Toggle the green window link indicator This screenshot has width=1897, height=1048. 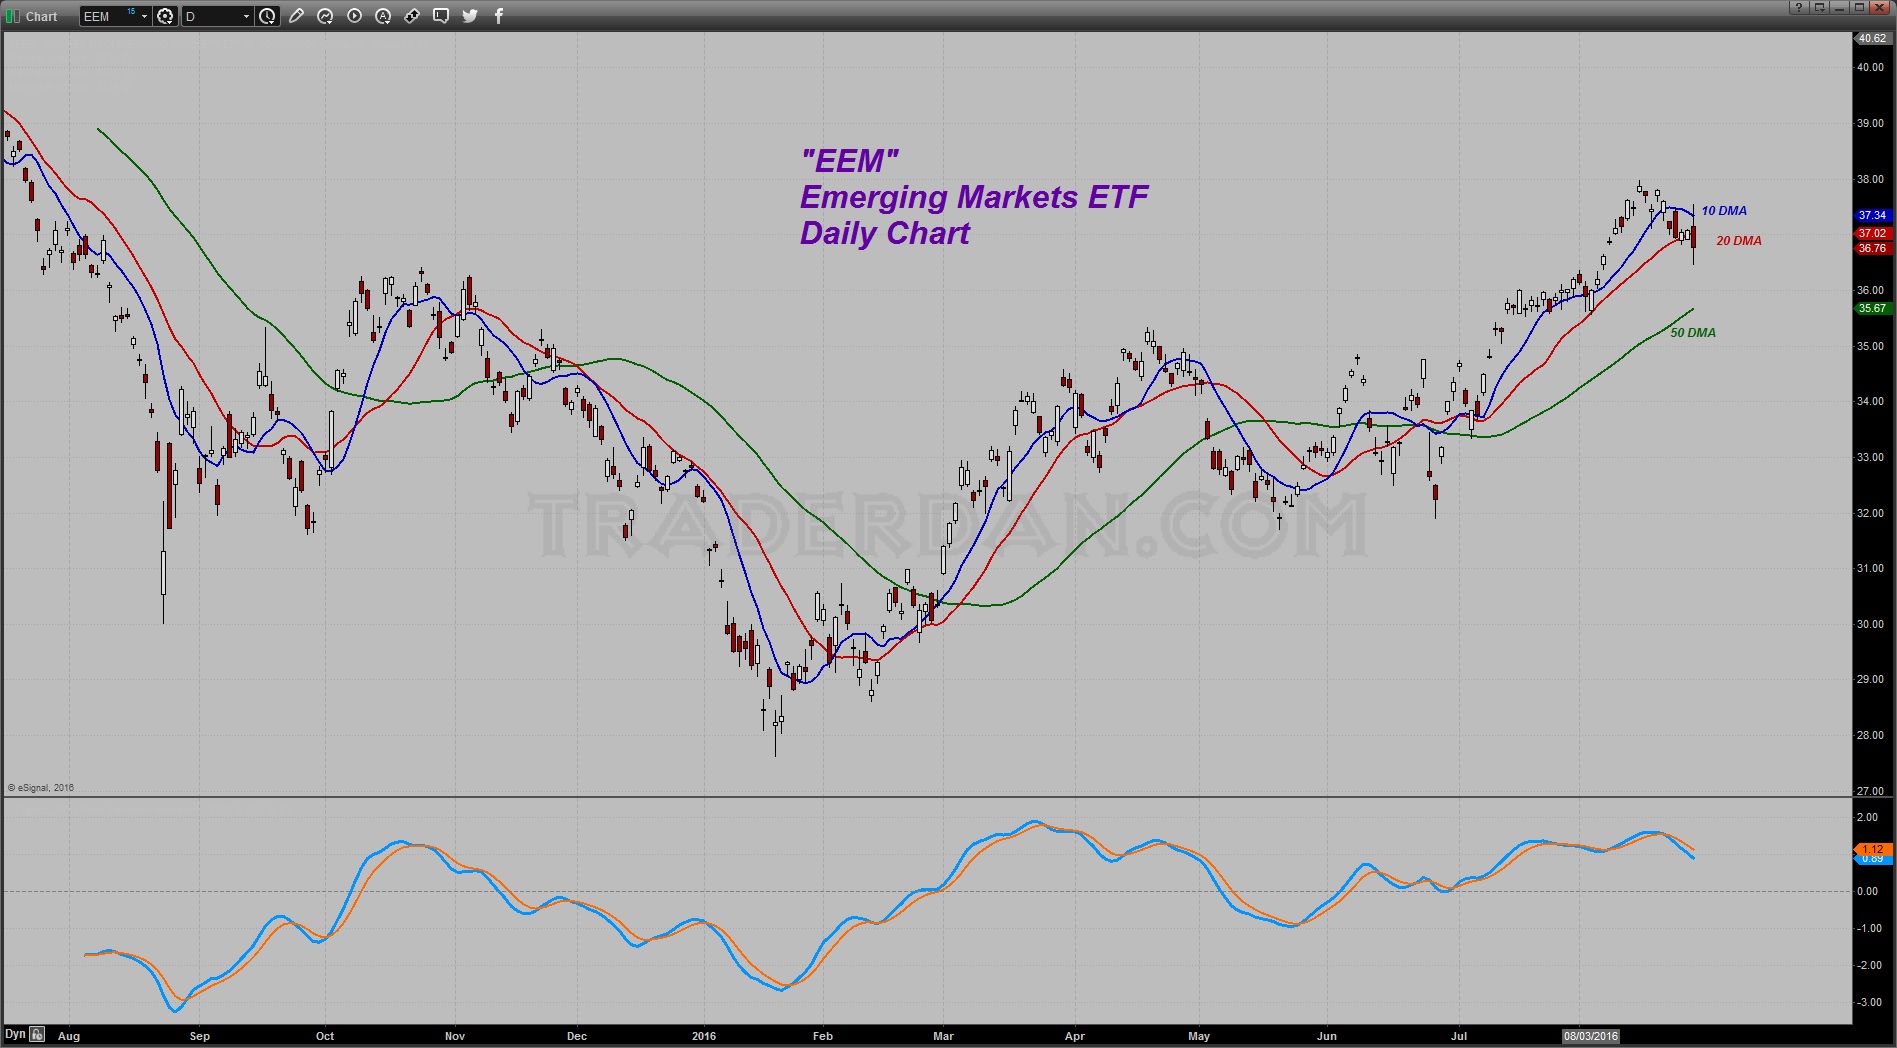(x=12, y=16)
